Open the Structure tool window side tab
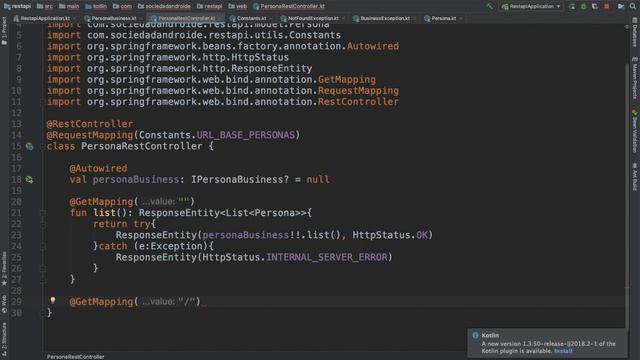The height and width of the screenshot is (360, 640). pos(4,339)
